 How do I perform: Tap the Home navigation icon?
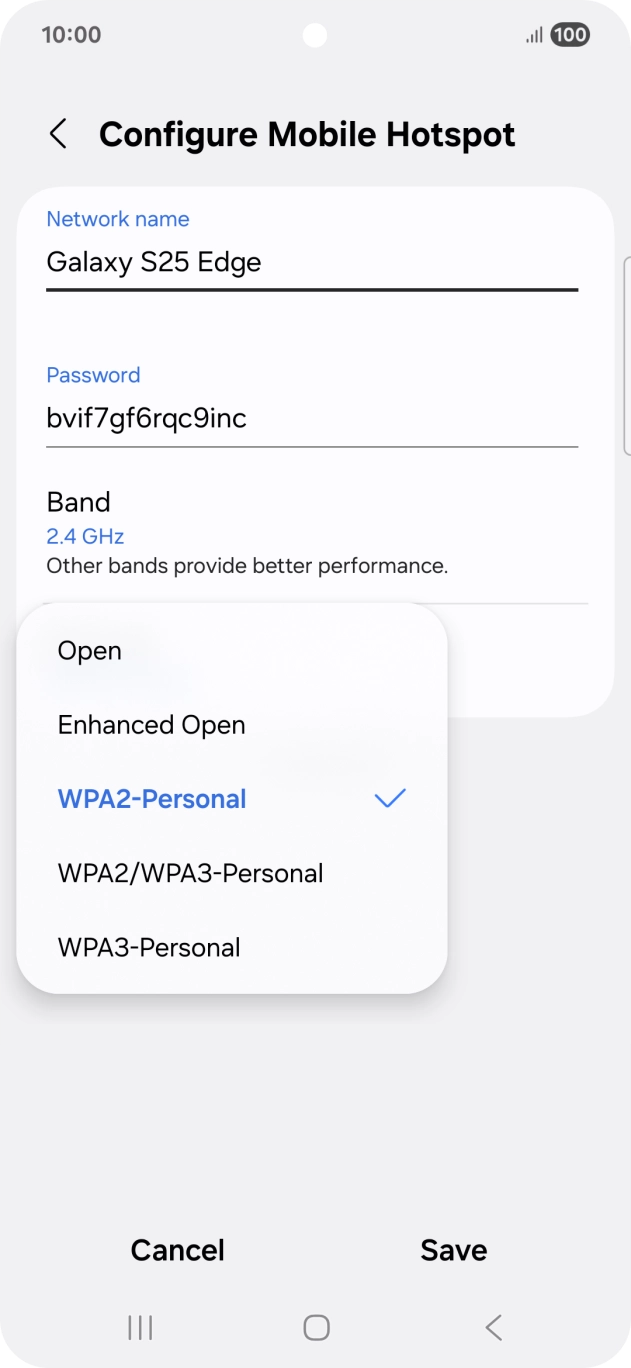point(315,1328)
